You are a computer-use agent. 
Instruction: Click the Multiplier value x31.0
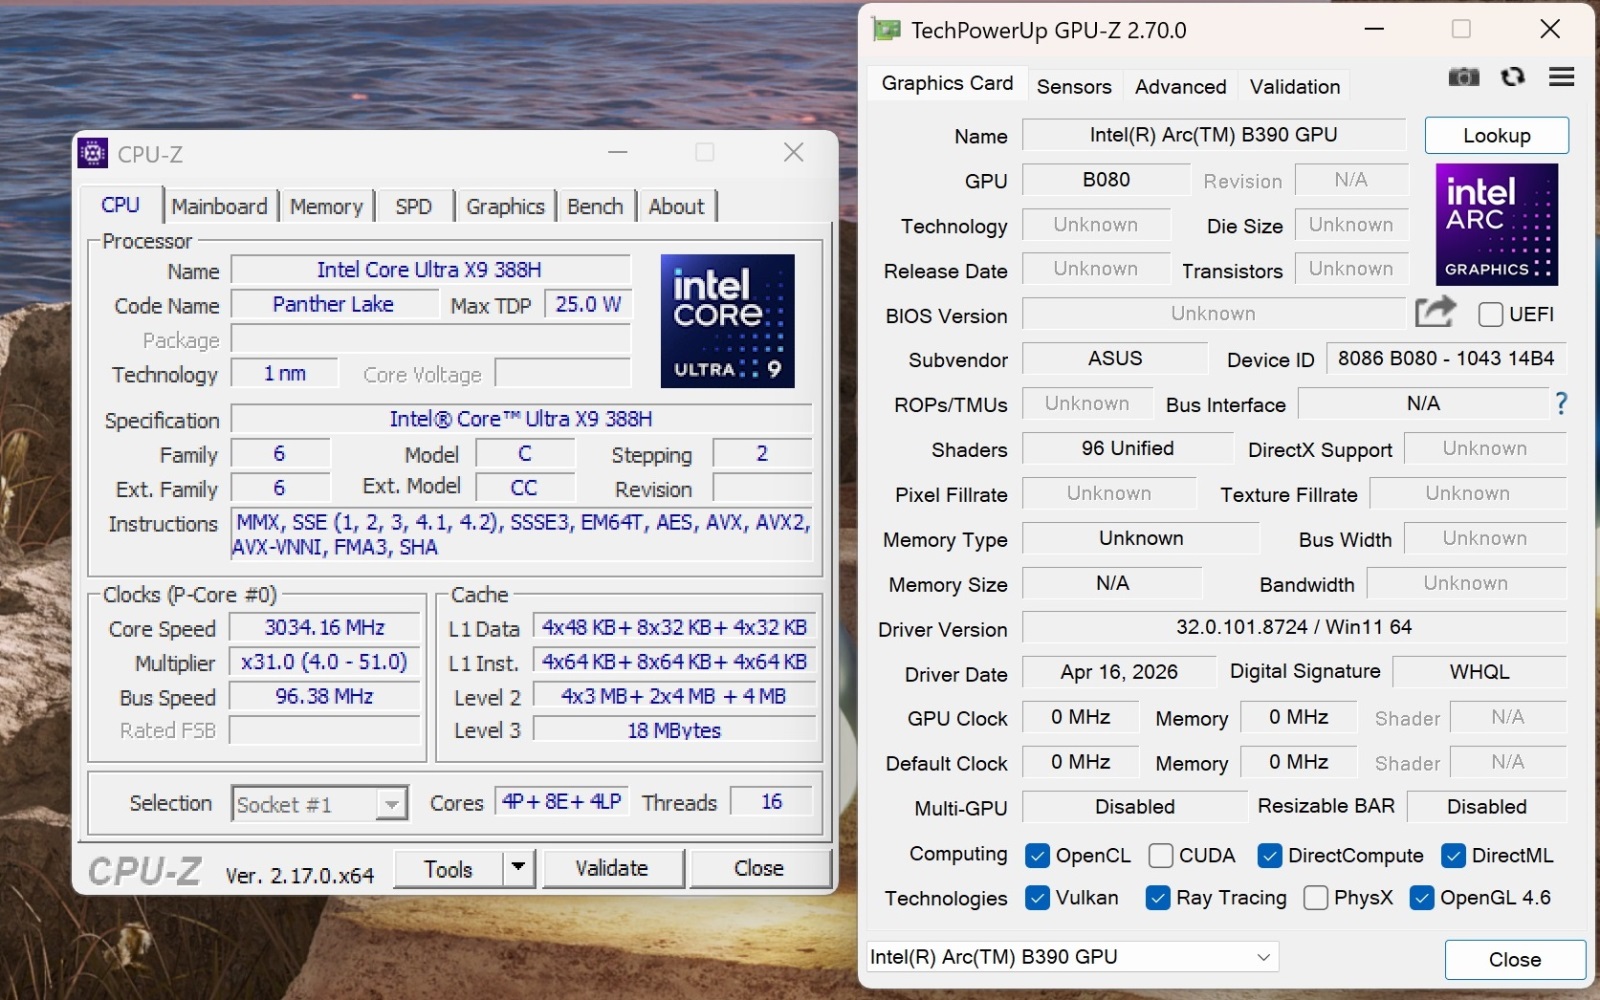325,662
